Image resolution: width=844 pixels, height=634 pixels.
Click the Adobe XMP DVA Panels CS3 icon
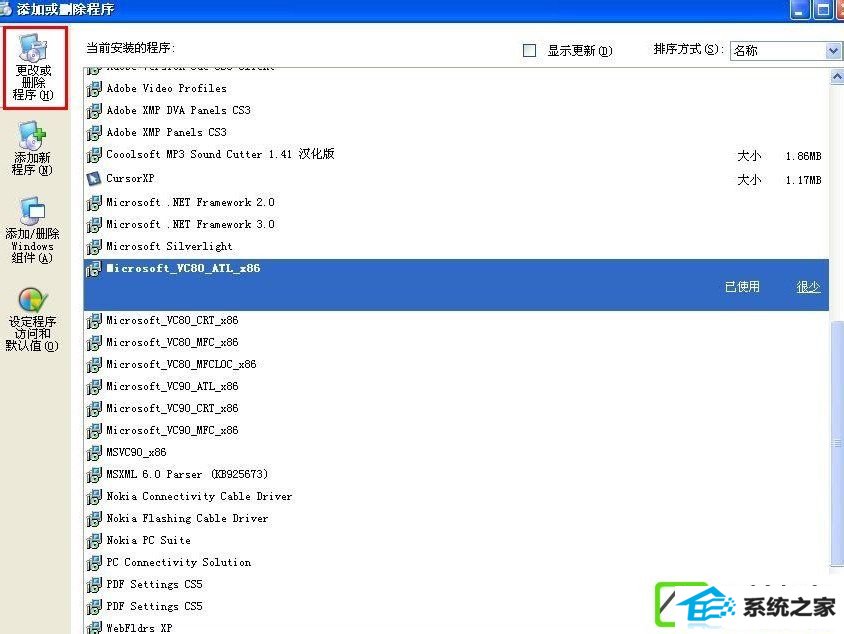[94, 110]
